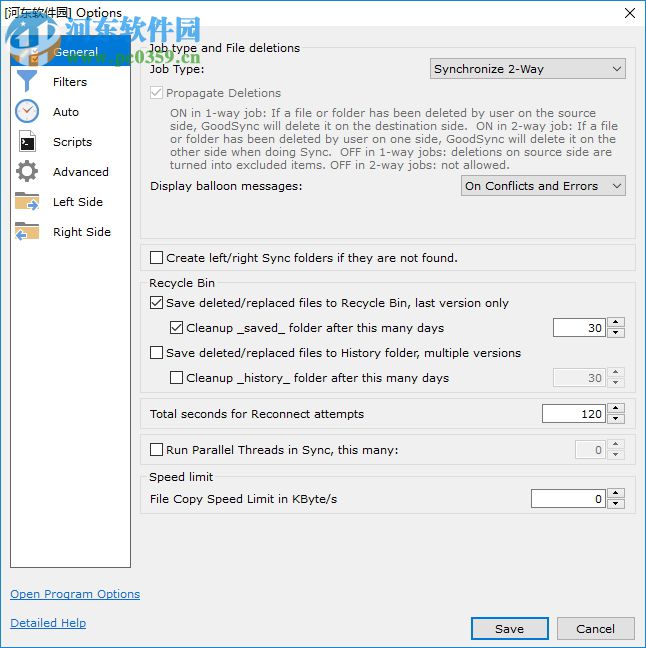Open the Job Type dropdown

tap(528, 69)
